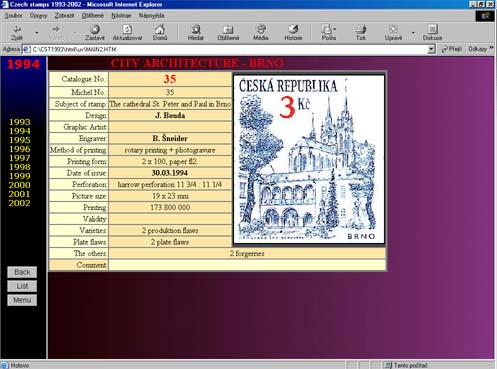Expand the forward history dropdown arrow
Screen dimensions: 497x369
click(x=75, y=33)
